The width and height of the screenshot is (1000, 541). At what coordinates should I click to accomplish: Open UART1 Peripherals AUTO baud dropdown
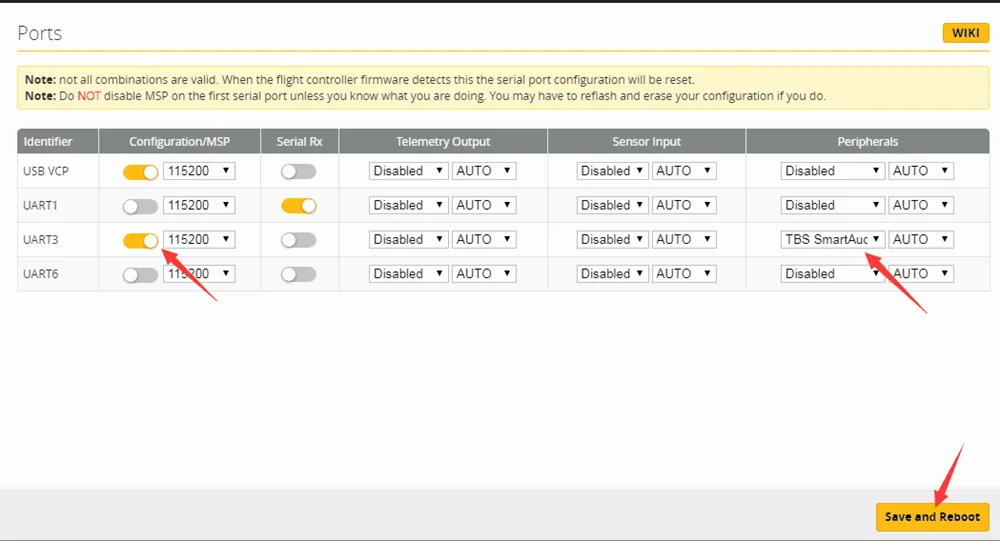921,205
